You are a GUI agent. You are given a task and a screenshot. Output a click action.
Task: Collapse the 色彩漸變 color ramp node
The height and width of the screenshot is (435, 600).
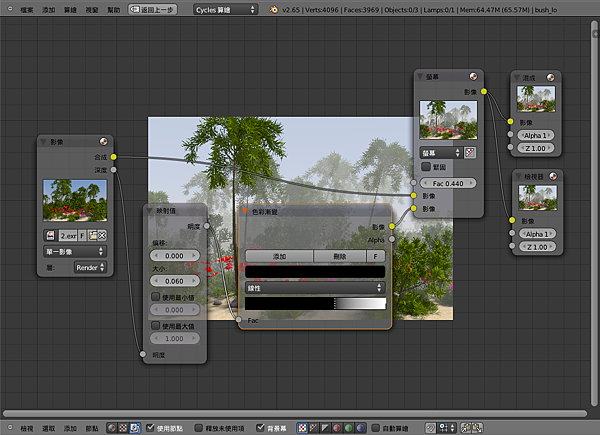pos(245,212)
